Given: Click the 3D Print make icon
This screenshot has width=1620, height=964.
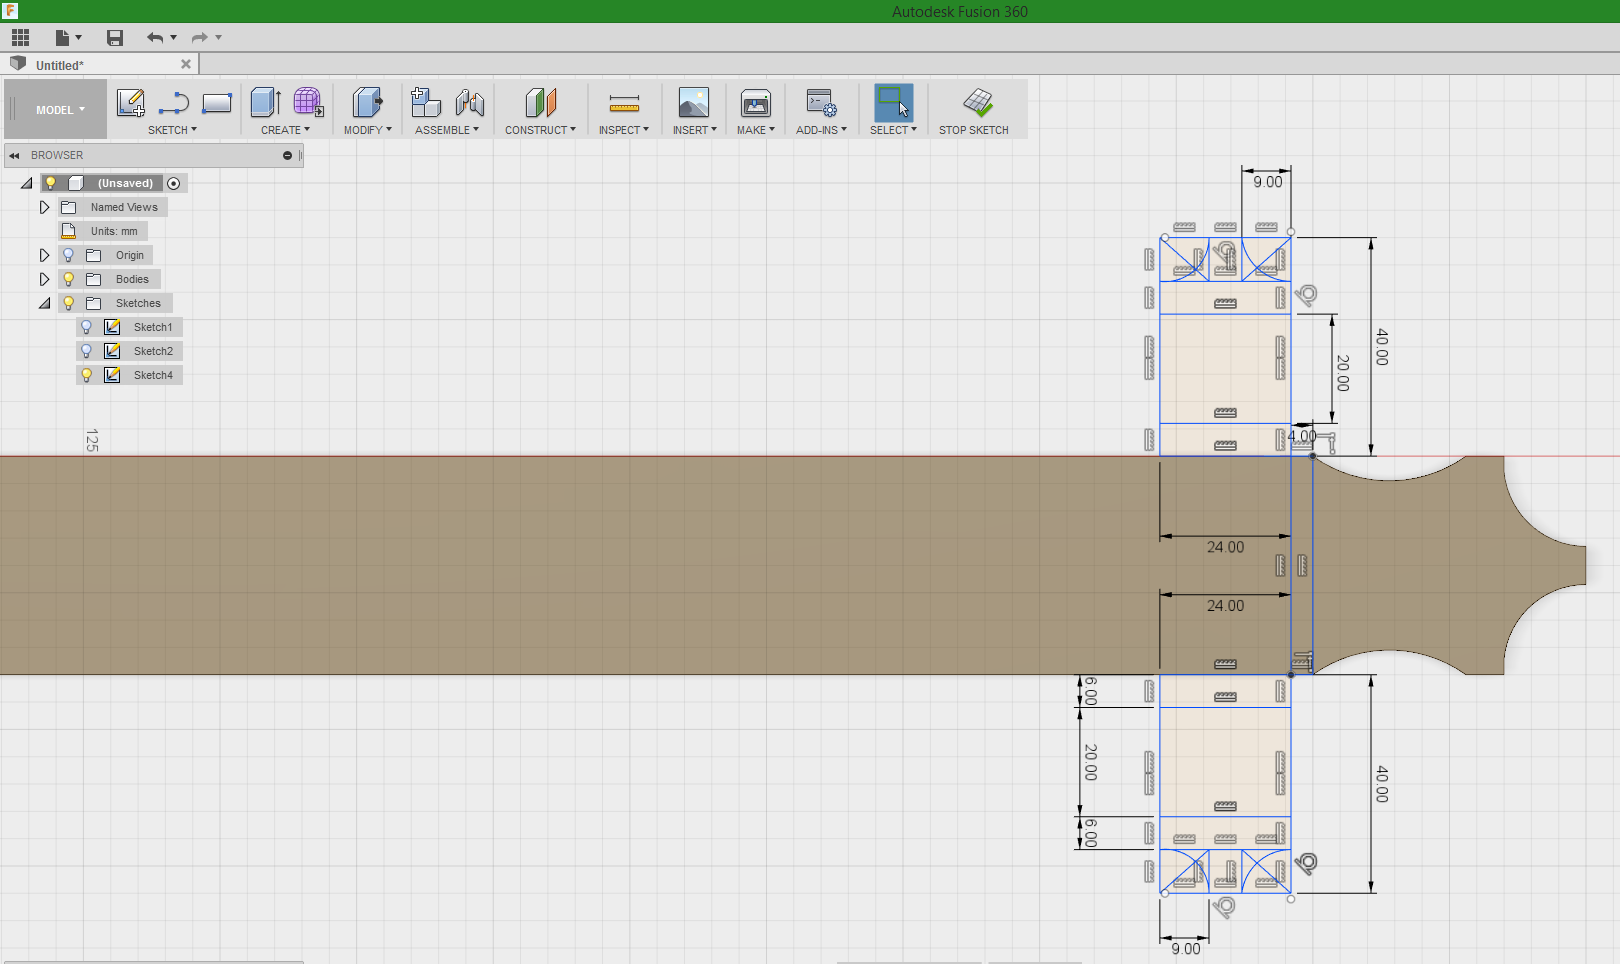Looking at the screenshot, I should tap(756, 102).
